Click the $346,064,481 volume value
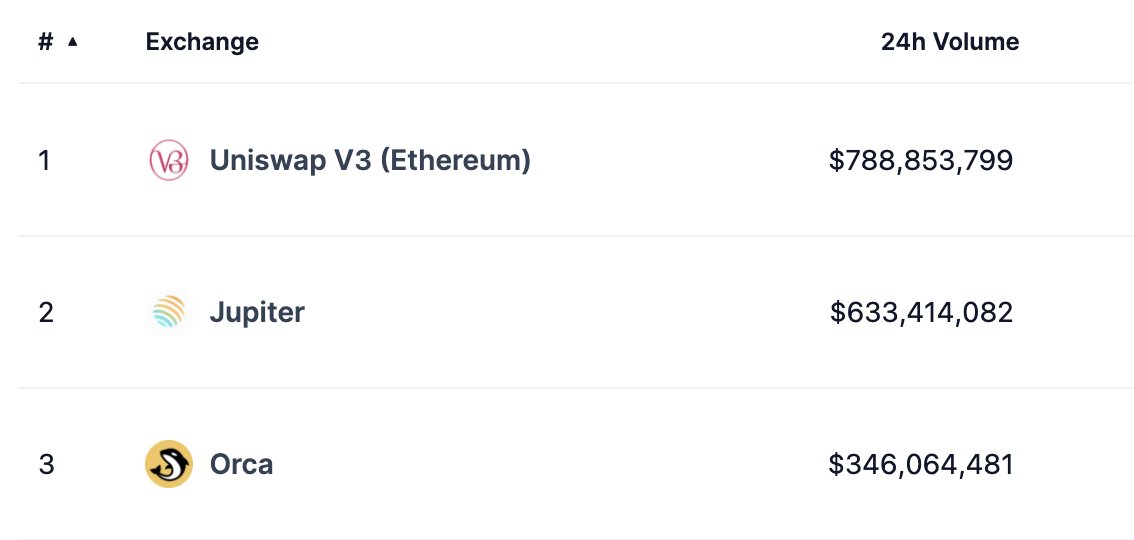Screen dimensions: 1134x540 click(921, 464)
